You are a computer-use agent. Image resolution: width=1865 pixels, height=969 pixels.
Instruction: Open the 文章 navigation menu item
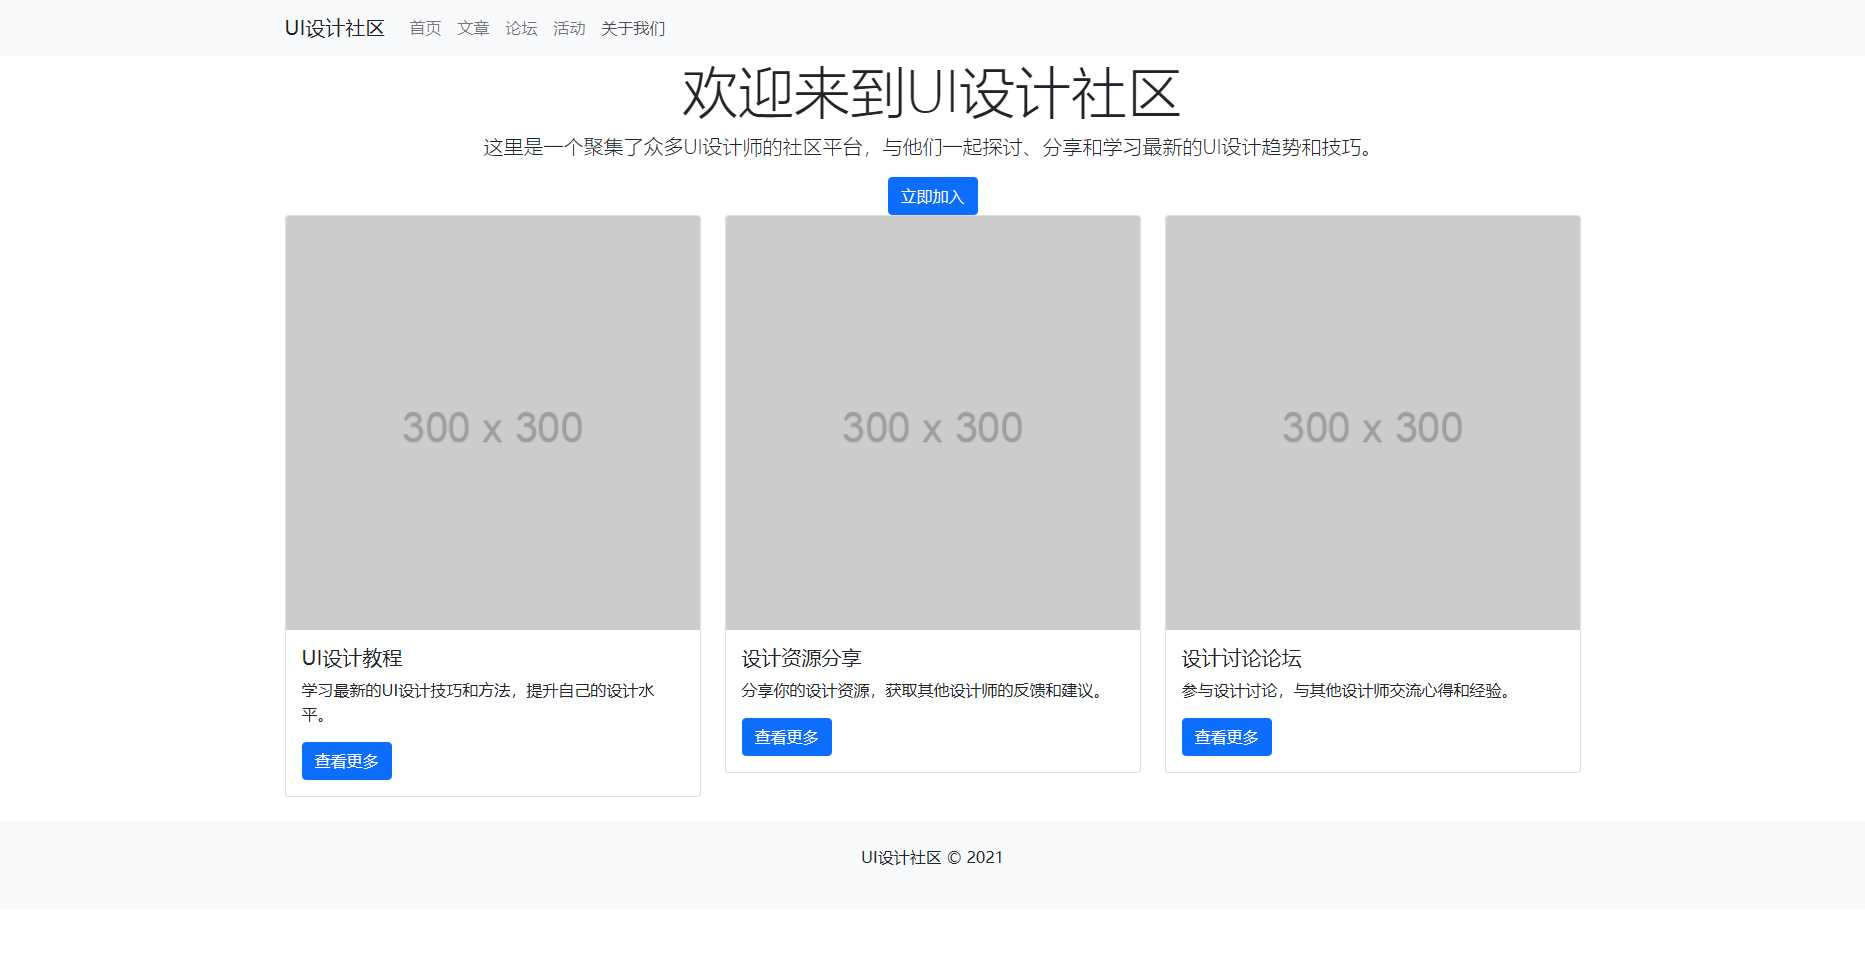point(472,28)
